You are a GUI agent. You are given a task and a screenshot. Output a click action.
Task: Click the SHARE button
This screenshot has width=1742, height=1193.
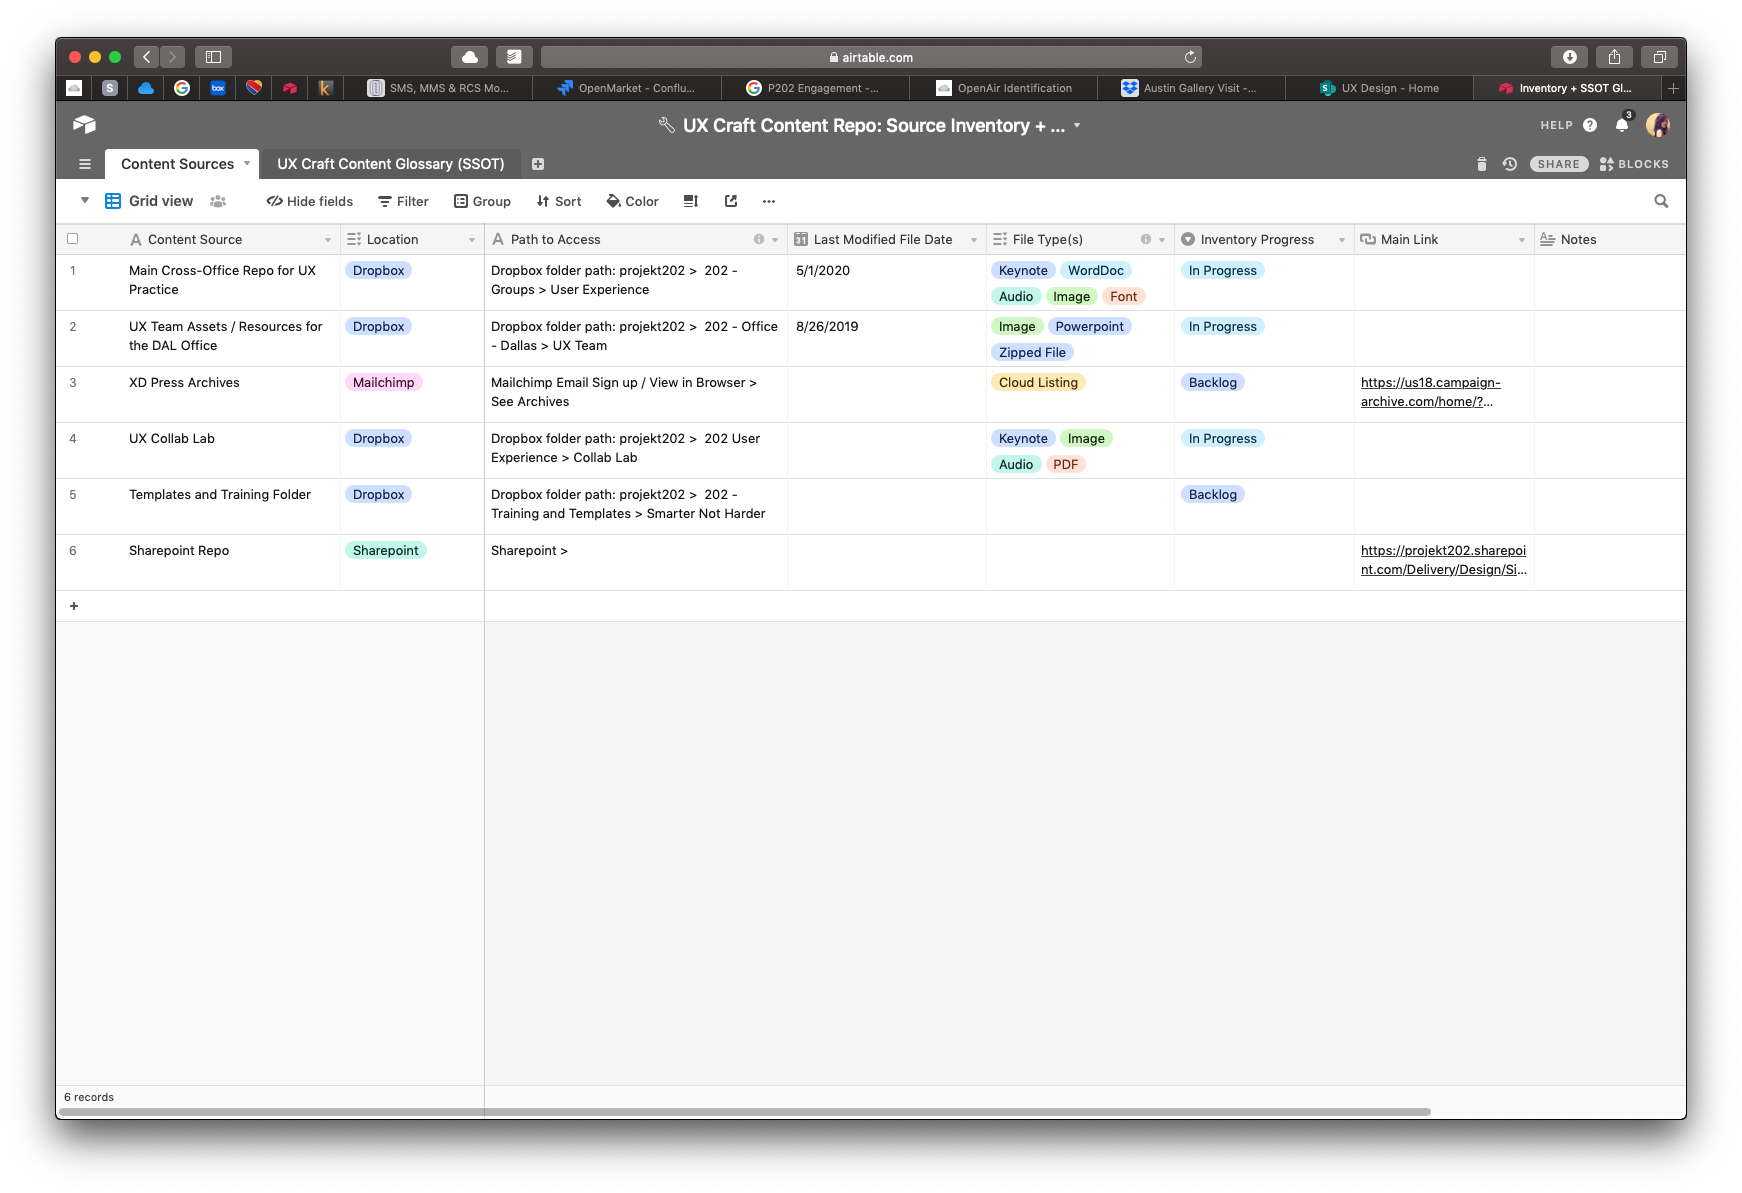click(1559, 164)
